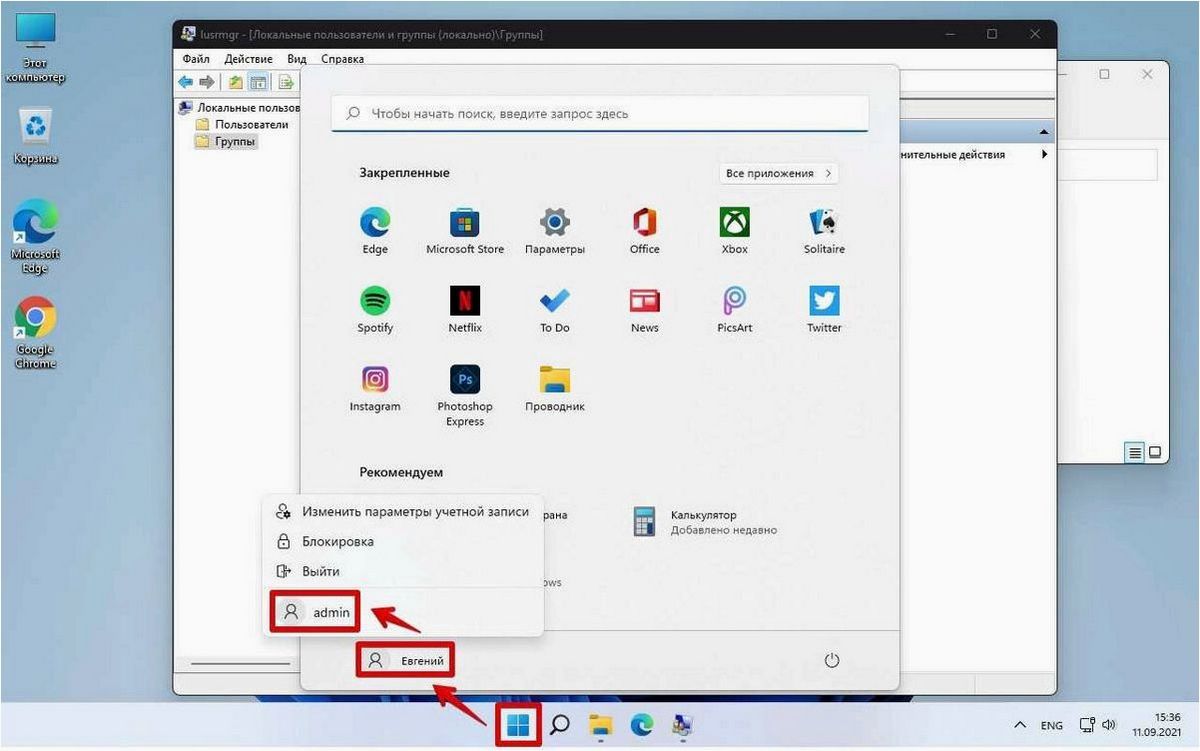The height and width of the screenshot is (751, 1200).
Task: Open the Microsoft Edge desktop shortcut
Action: pyautogui.click(x=36, y=236)
